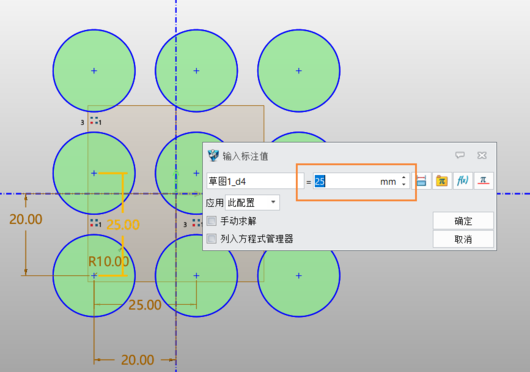Viewport: 530px width, 372px height.
Task: Click pattern constraint marker above middle-left circle
Action: 95,121
